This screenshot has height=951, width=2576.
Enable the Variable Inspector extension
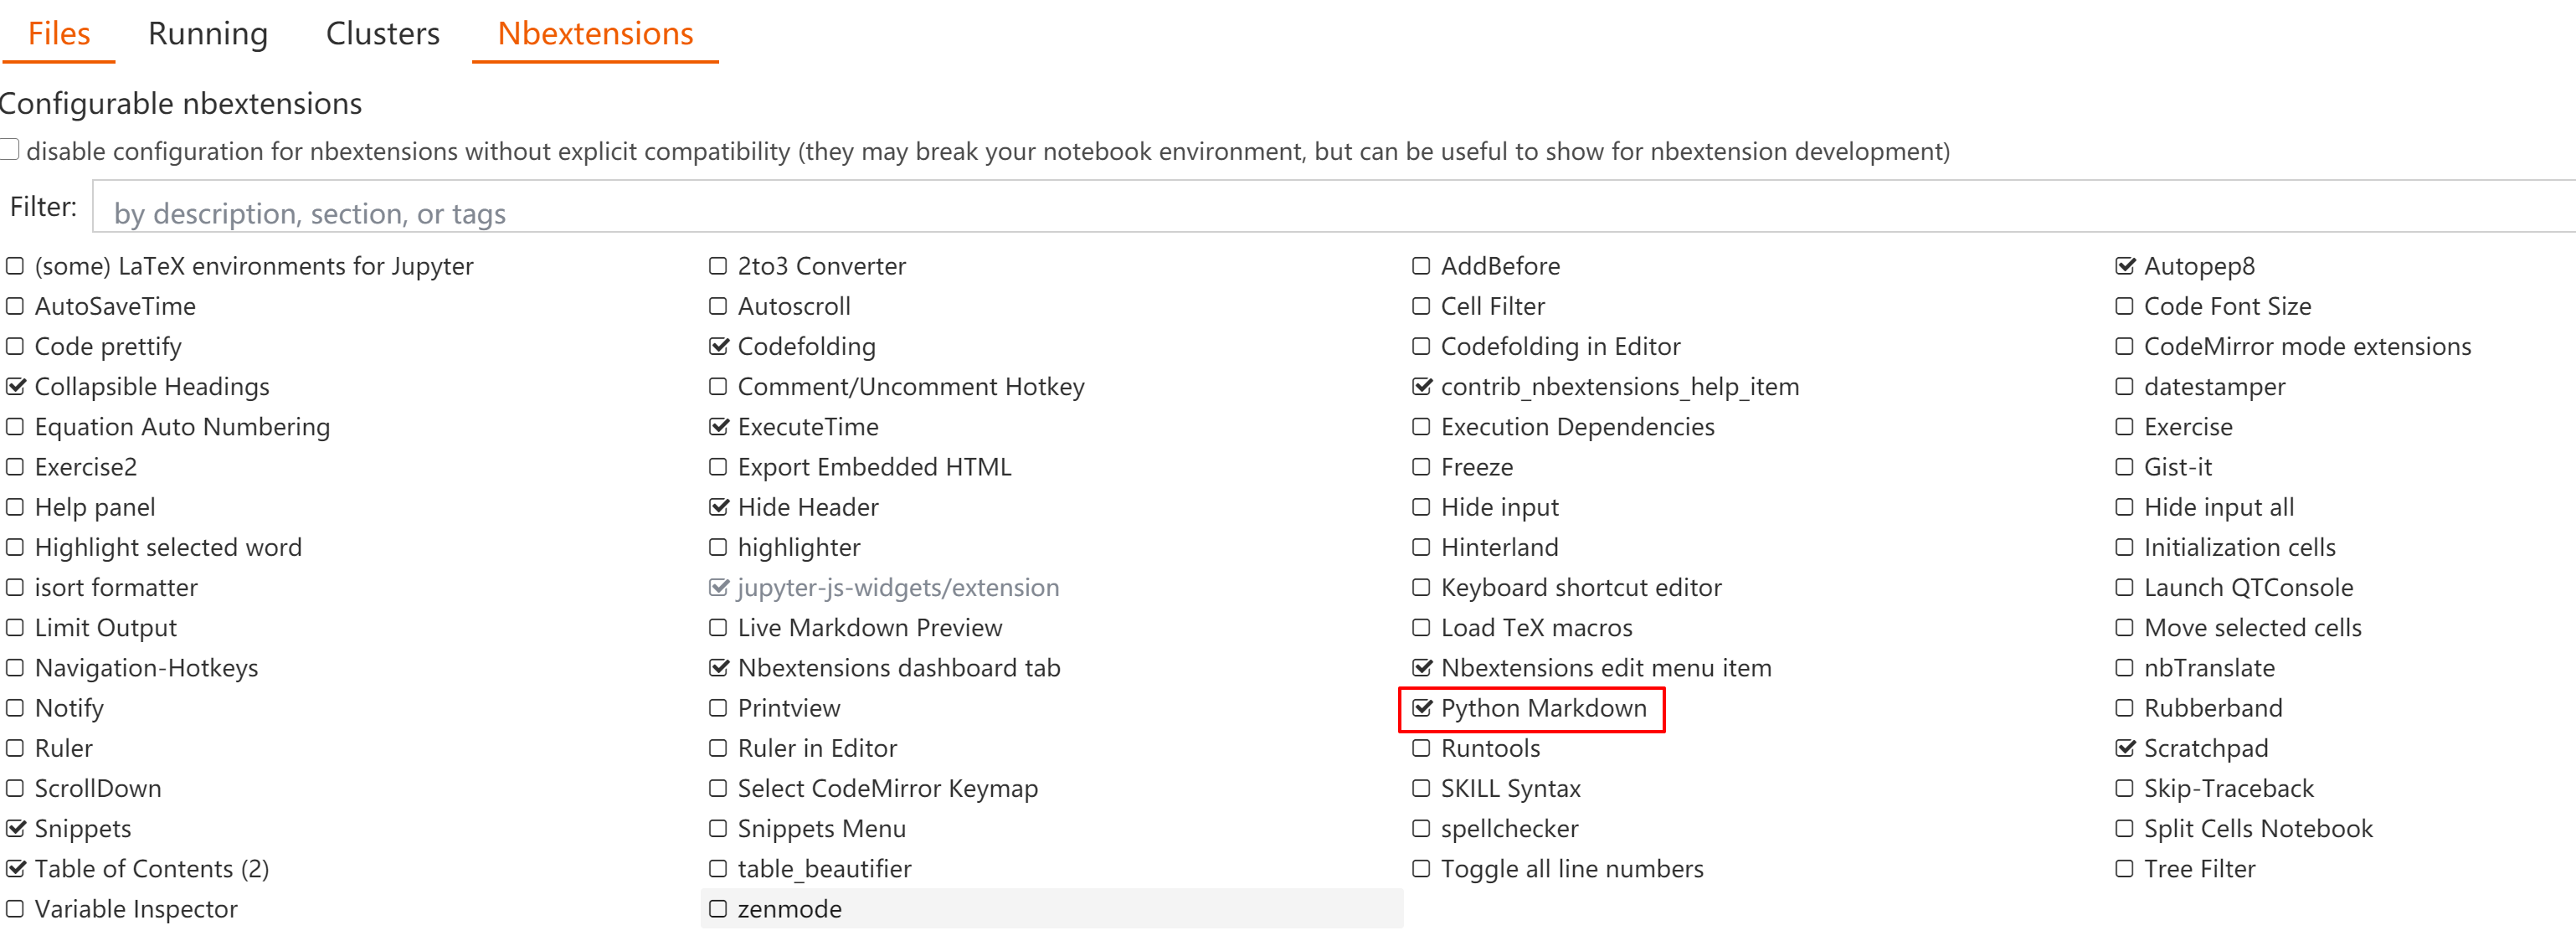click(x=14, y=909)
